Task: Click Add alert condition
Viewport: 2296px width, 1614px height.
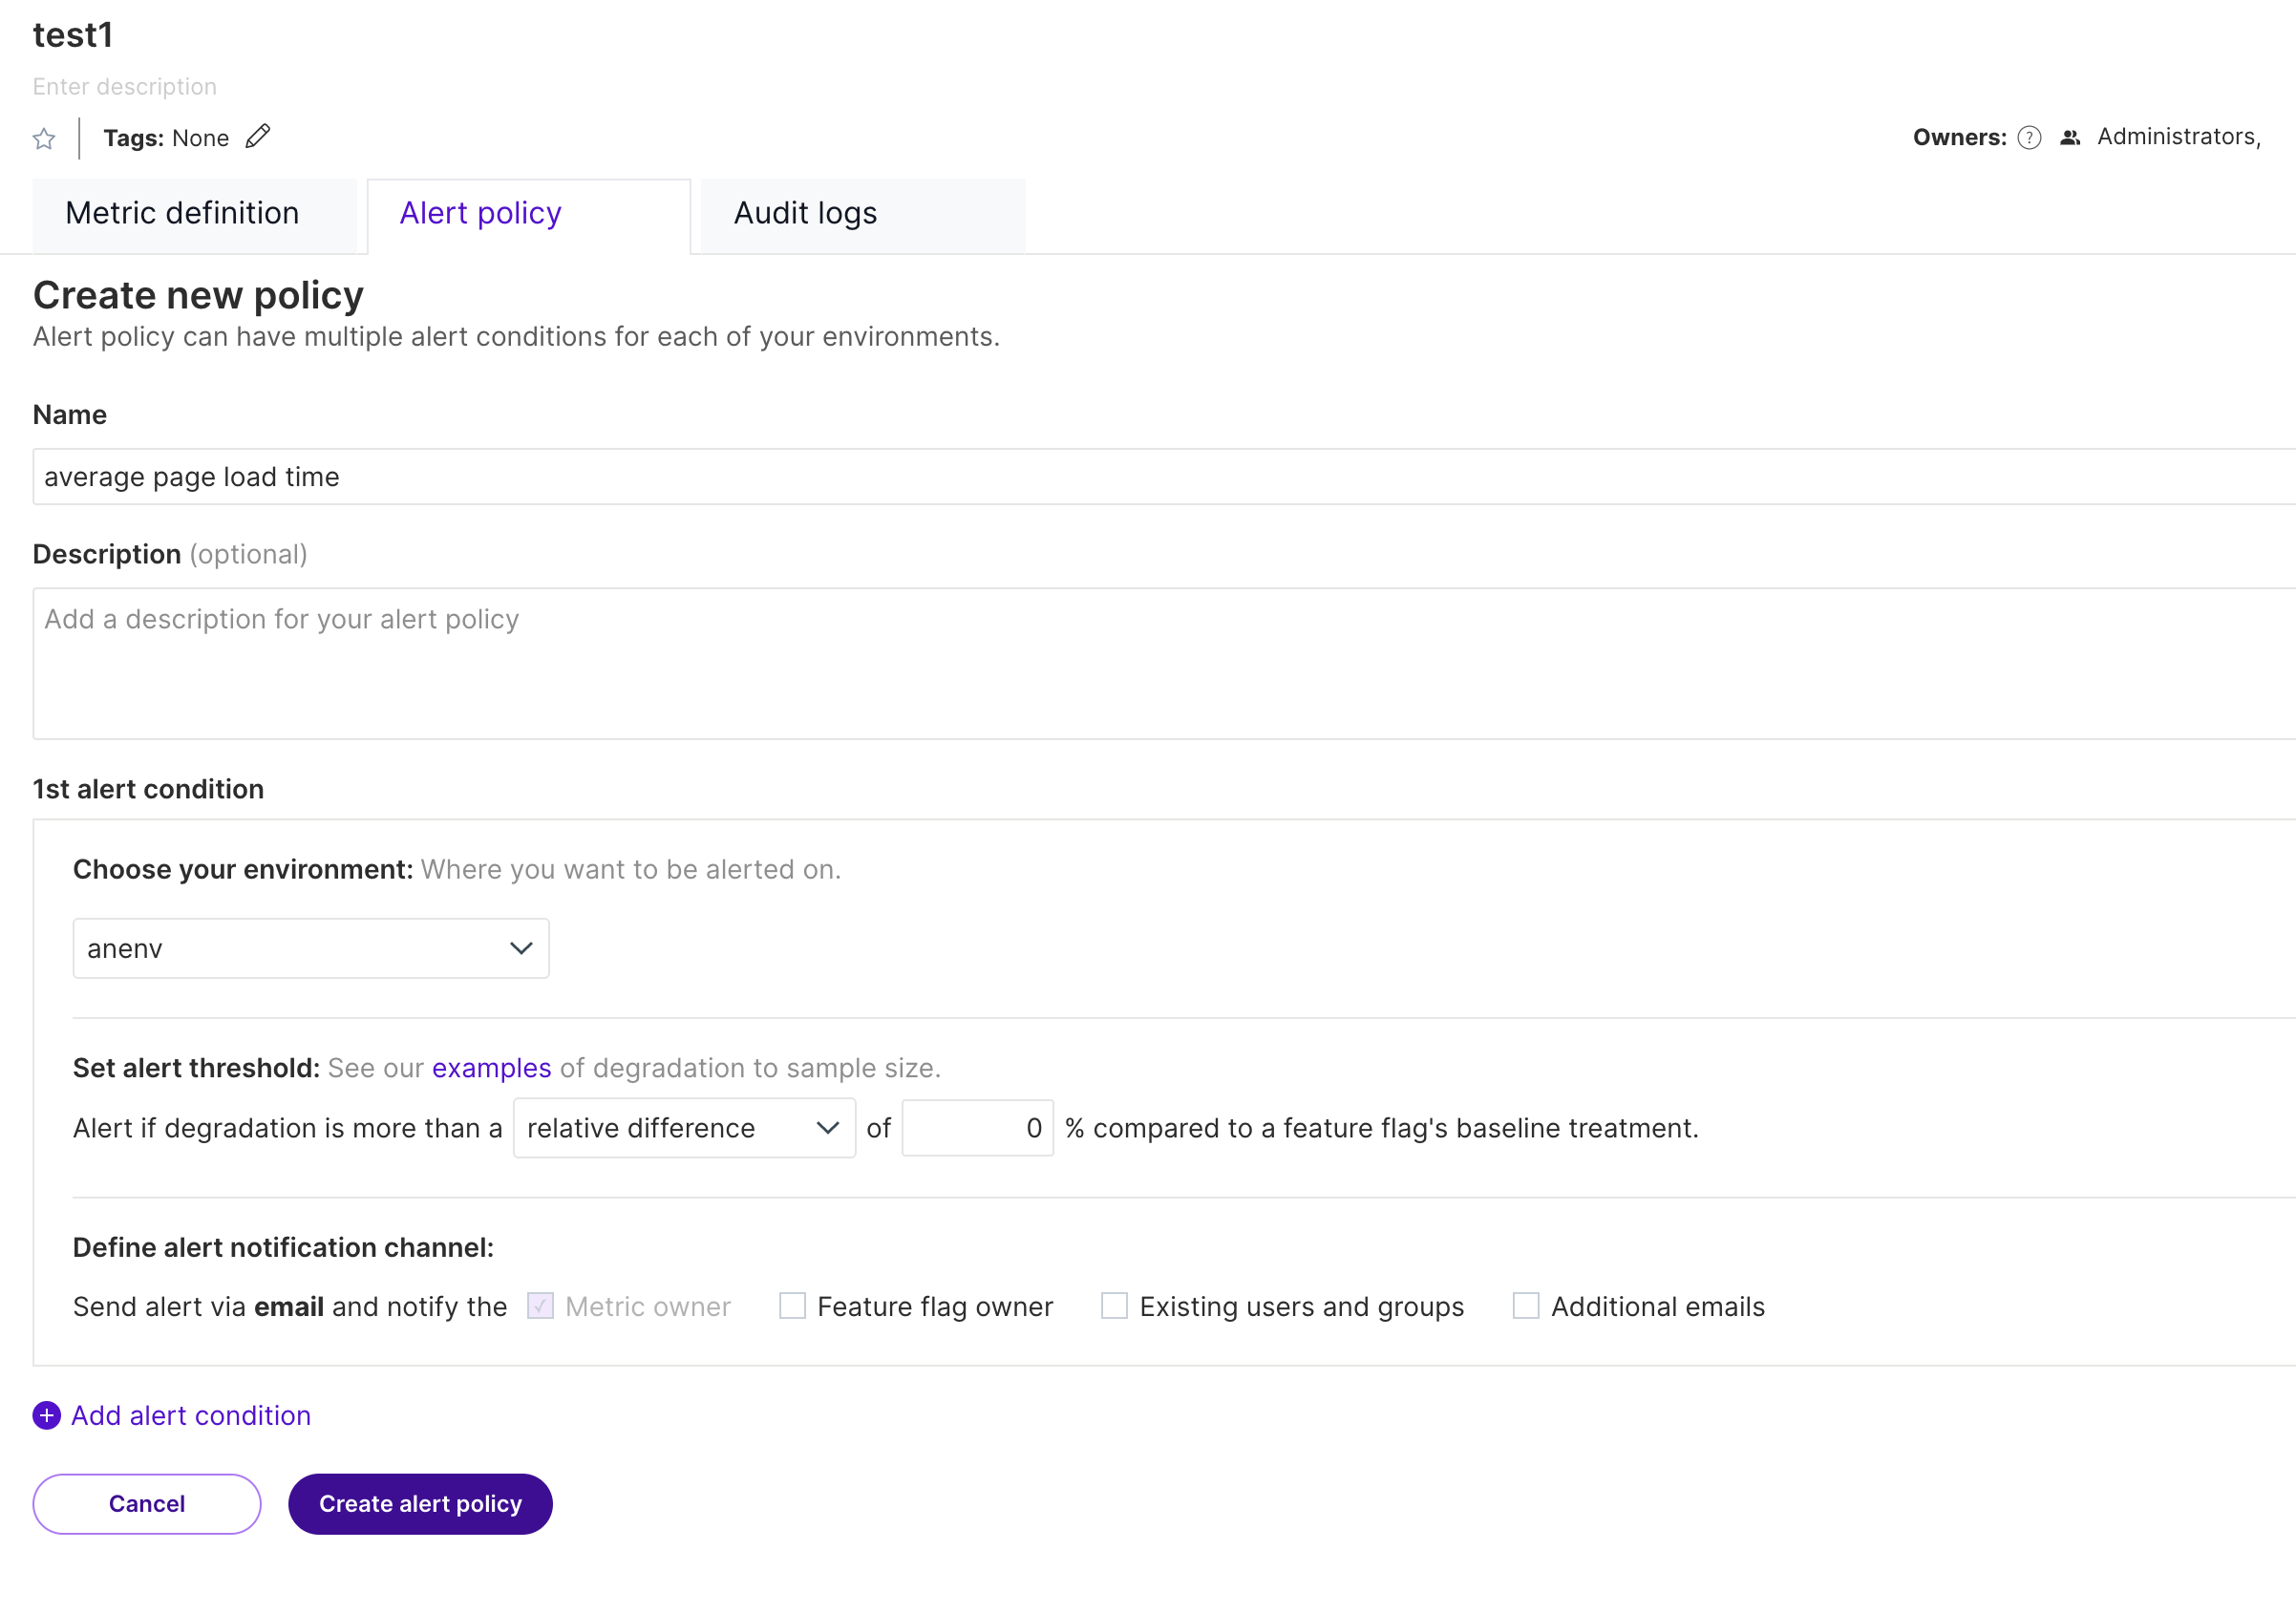Action: pos(190,1415)
